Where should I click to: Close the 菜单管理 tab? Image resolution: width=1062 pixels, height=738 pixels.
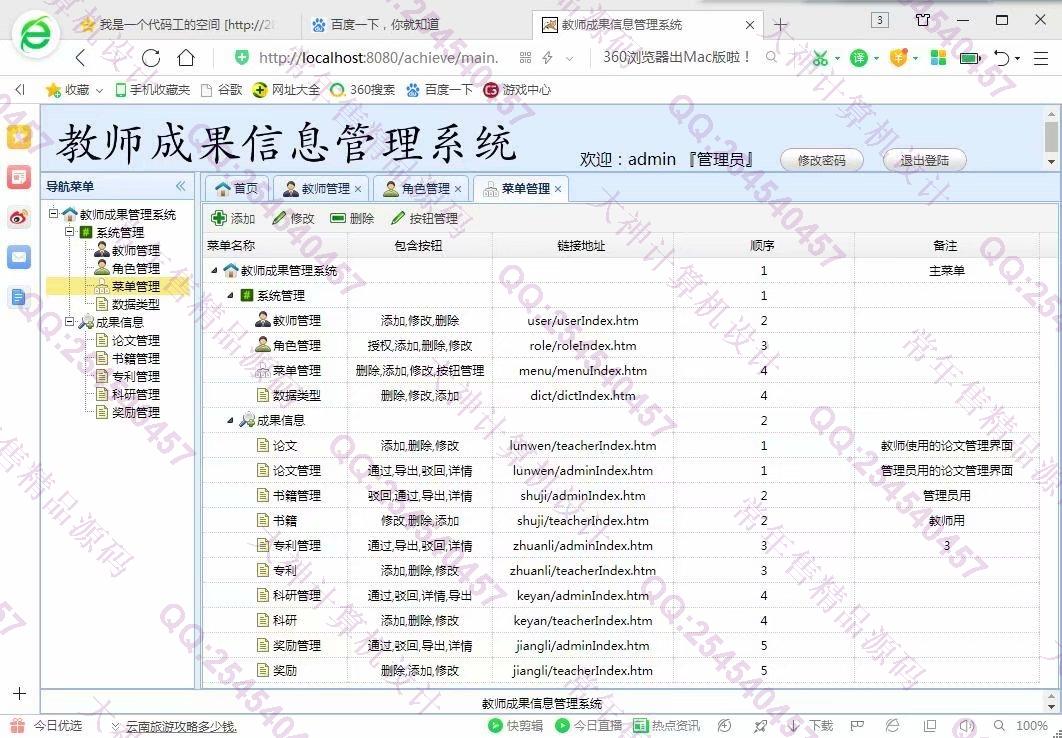pyautogui.click(x=557, y=189)
